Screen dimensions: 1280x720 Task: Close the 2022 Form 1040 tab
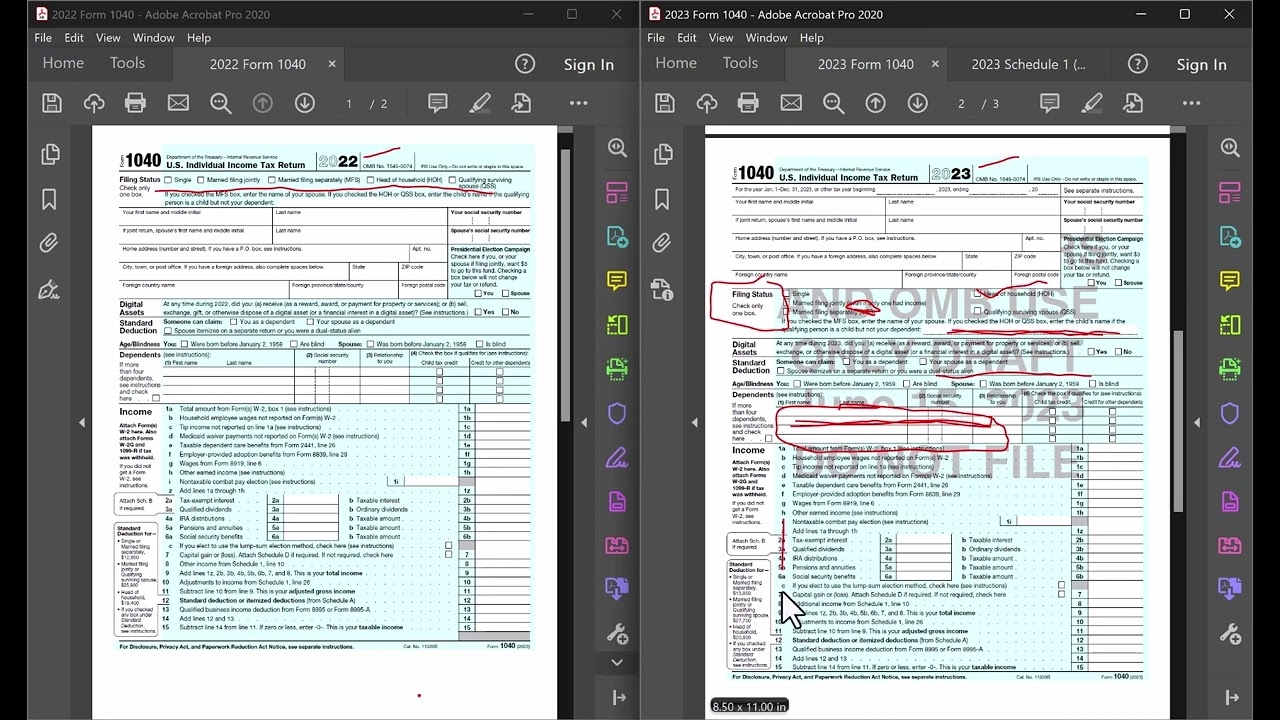pyautogui.click(x=332, y=64)
